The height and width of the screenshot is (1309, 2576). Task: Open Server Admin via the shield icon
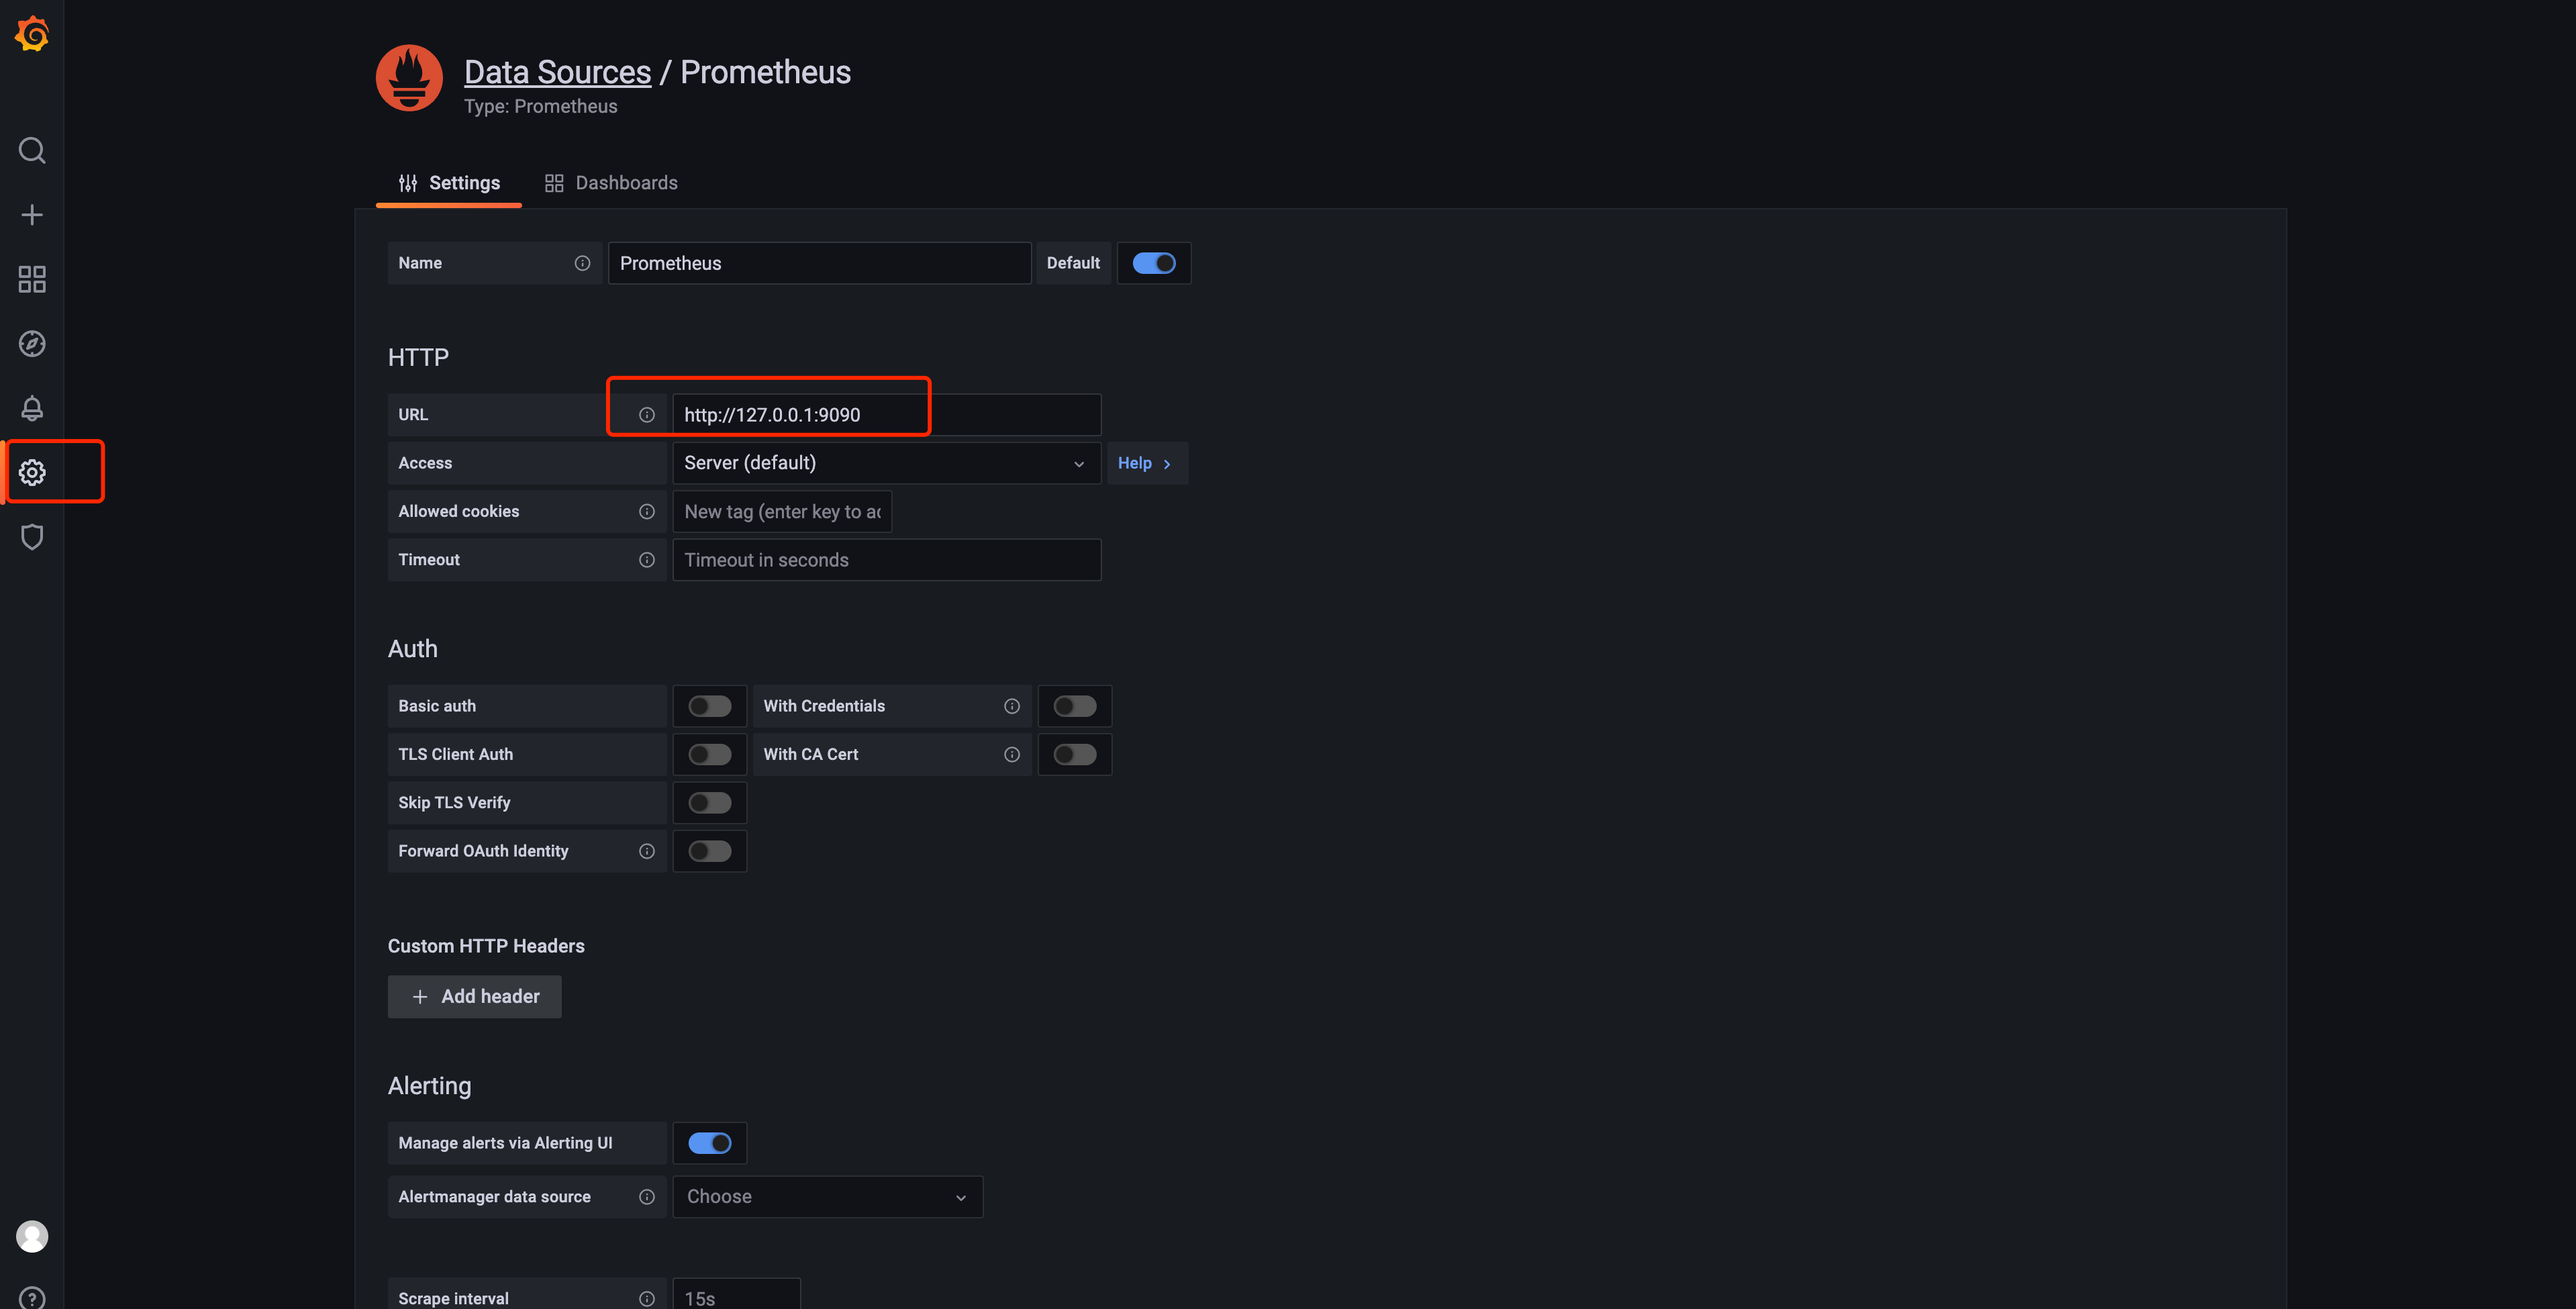pyautogui.click(x=31, y=537)
